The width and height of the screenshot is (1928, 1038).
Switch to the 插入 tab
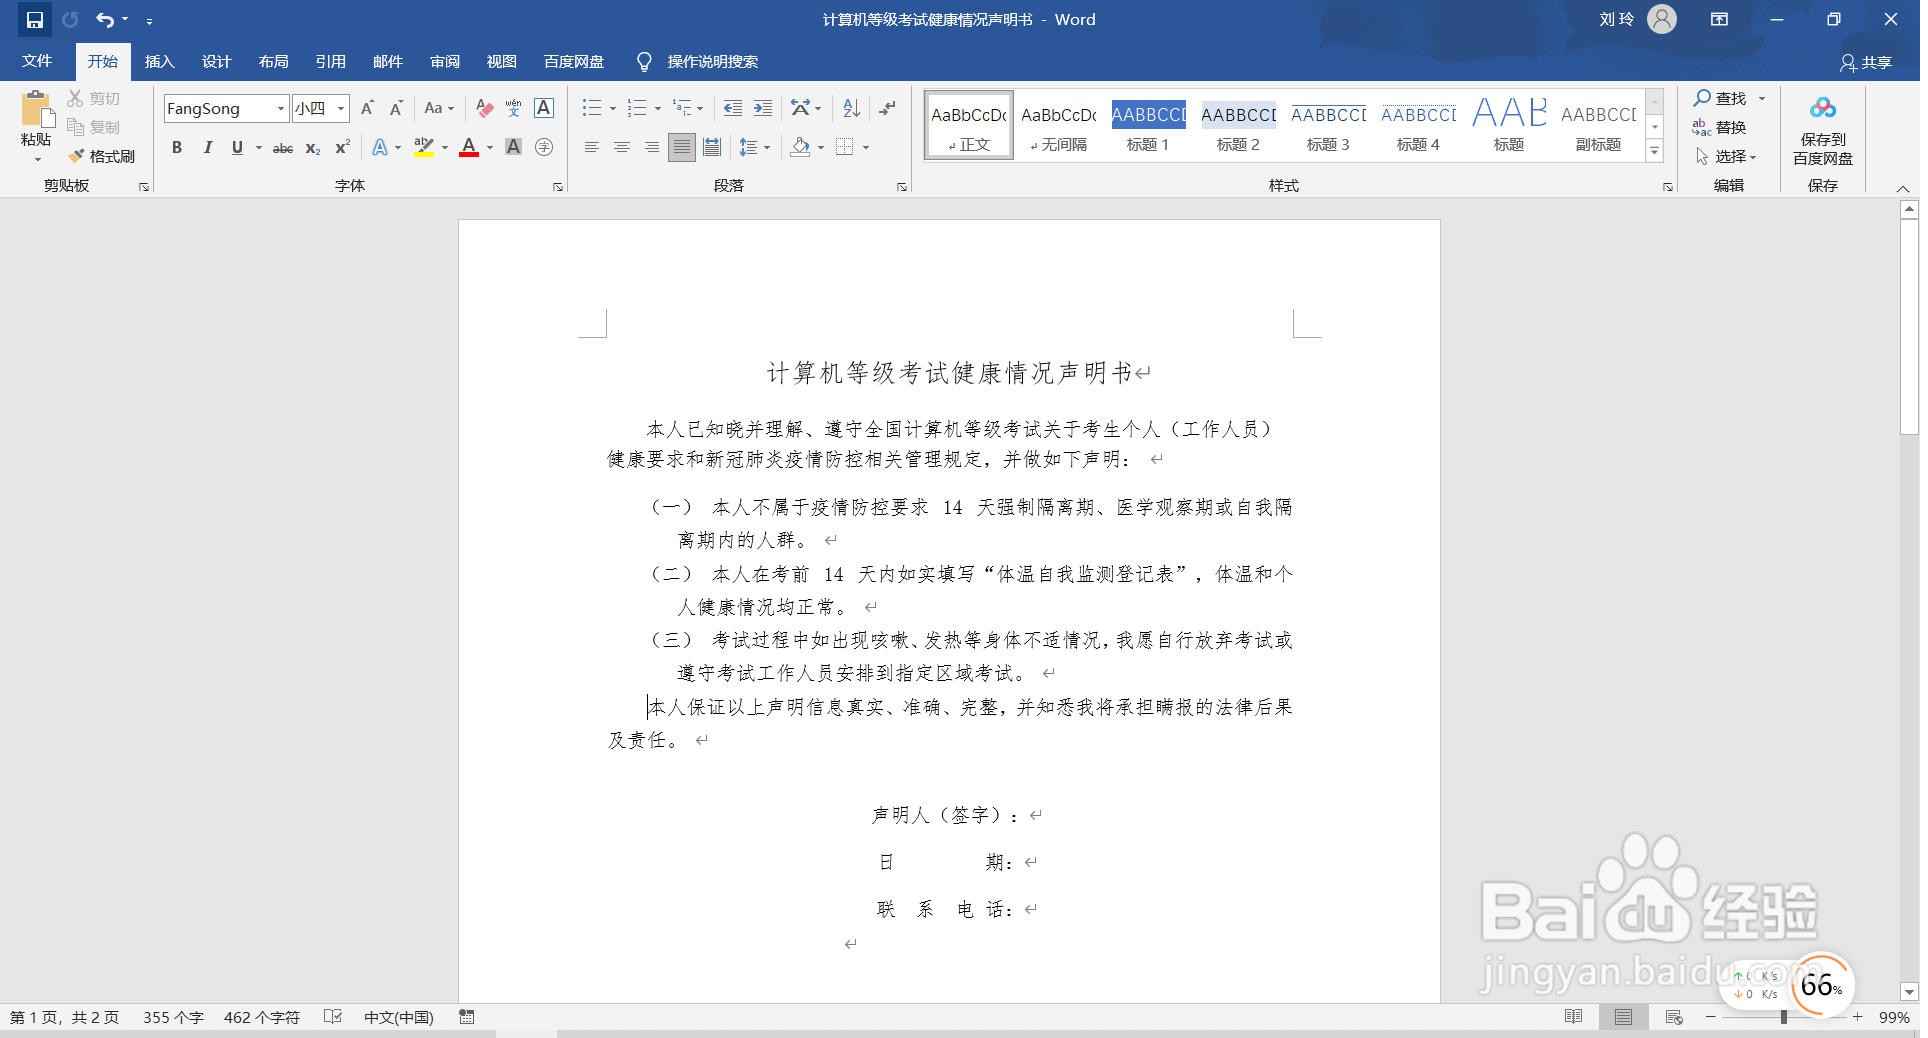159,62
